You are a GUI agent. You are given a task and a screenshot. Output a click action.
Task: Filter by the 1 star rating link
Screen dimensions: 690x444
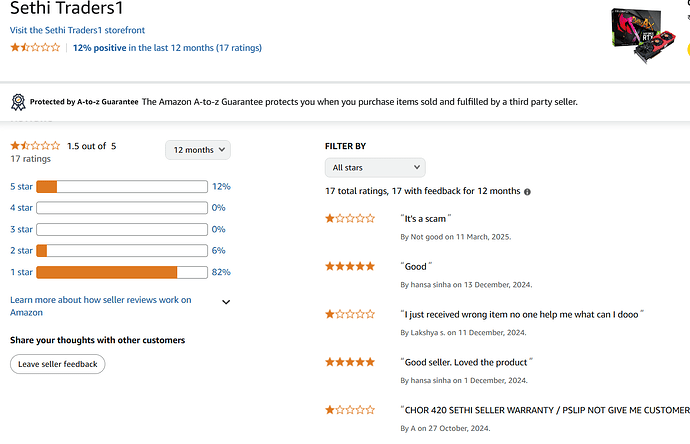pyautogui.click(x=21, y=272)
